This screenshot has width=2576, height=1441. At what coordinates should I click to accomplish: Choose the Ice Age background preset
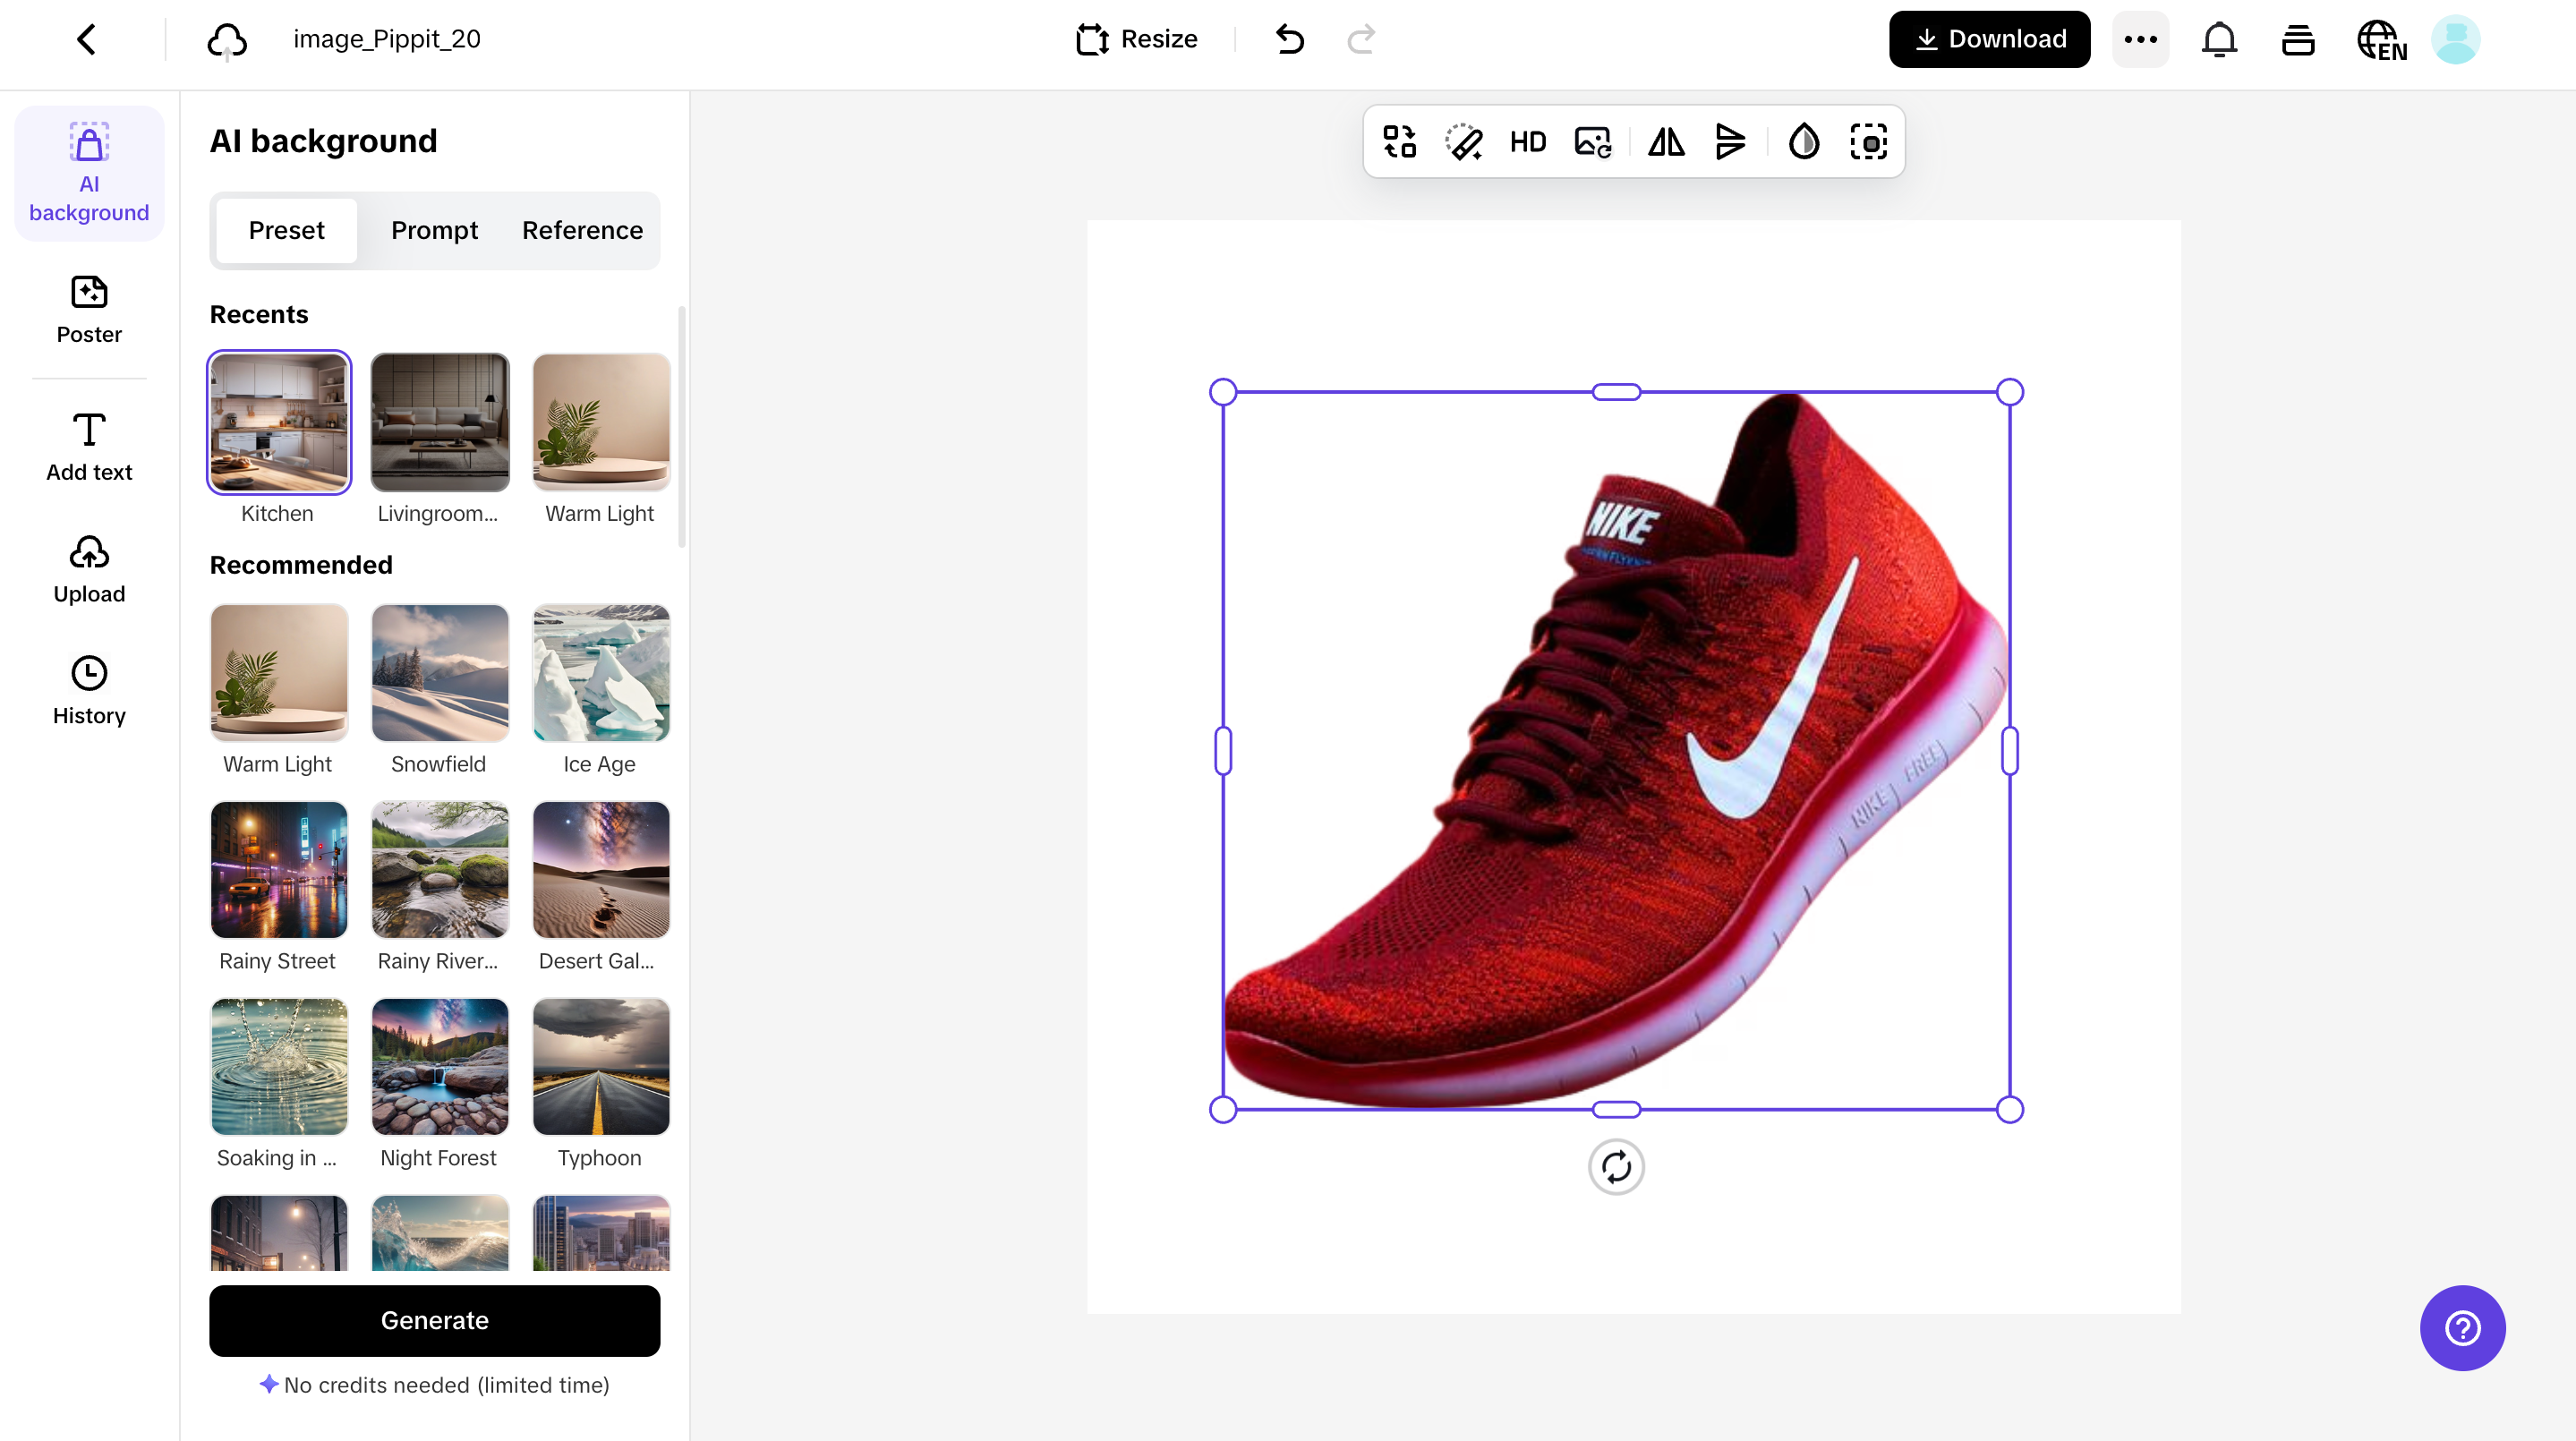(x=601, y=672)
